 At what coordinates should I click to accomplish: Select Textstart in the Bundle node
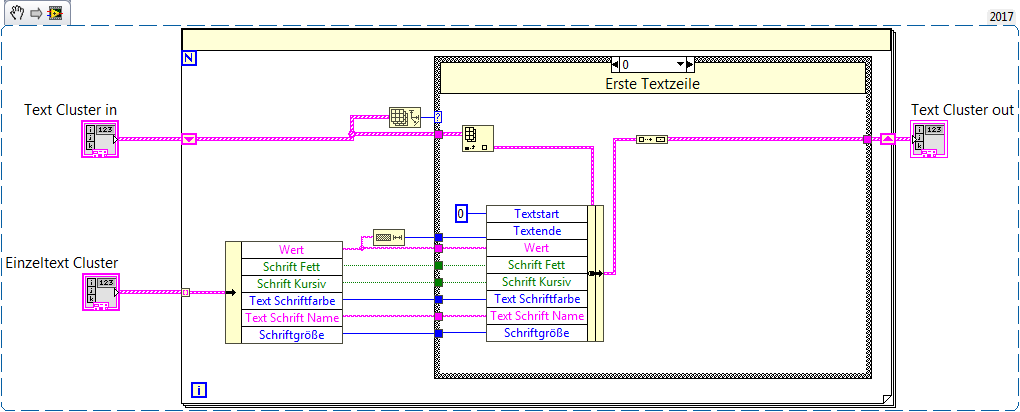[x=537, y=213]
